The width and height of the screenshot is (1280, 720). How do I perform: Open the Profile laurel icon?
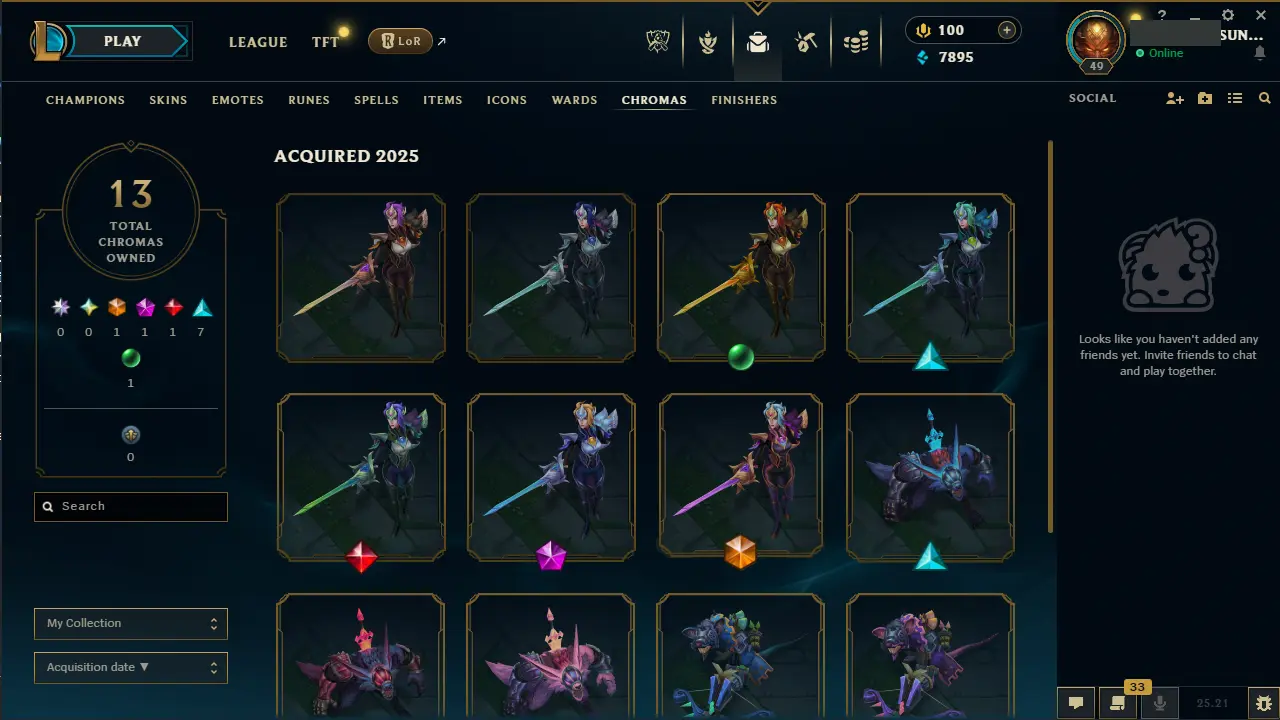708,42
